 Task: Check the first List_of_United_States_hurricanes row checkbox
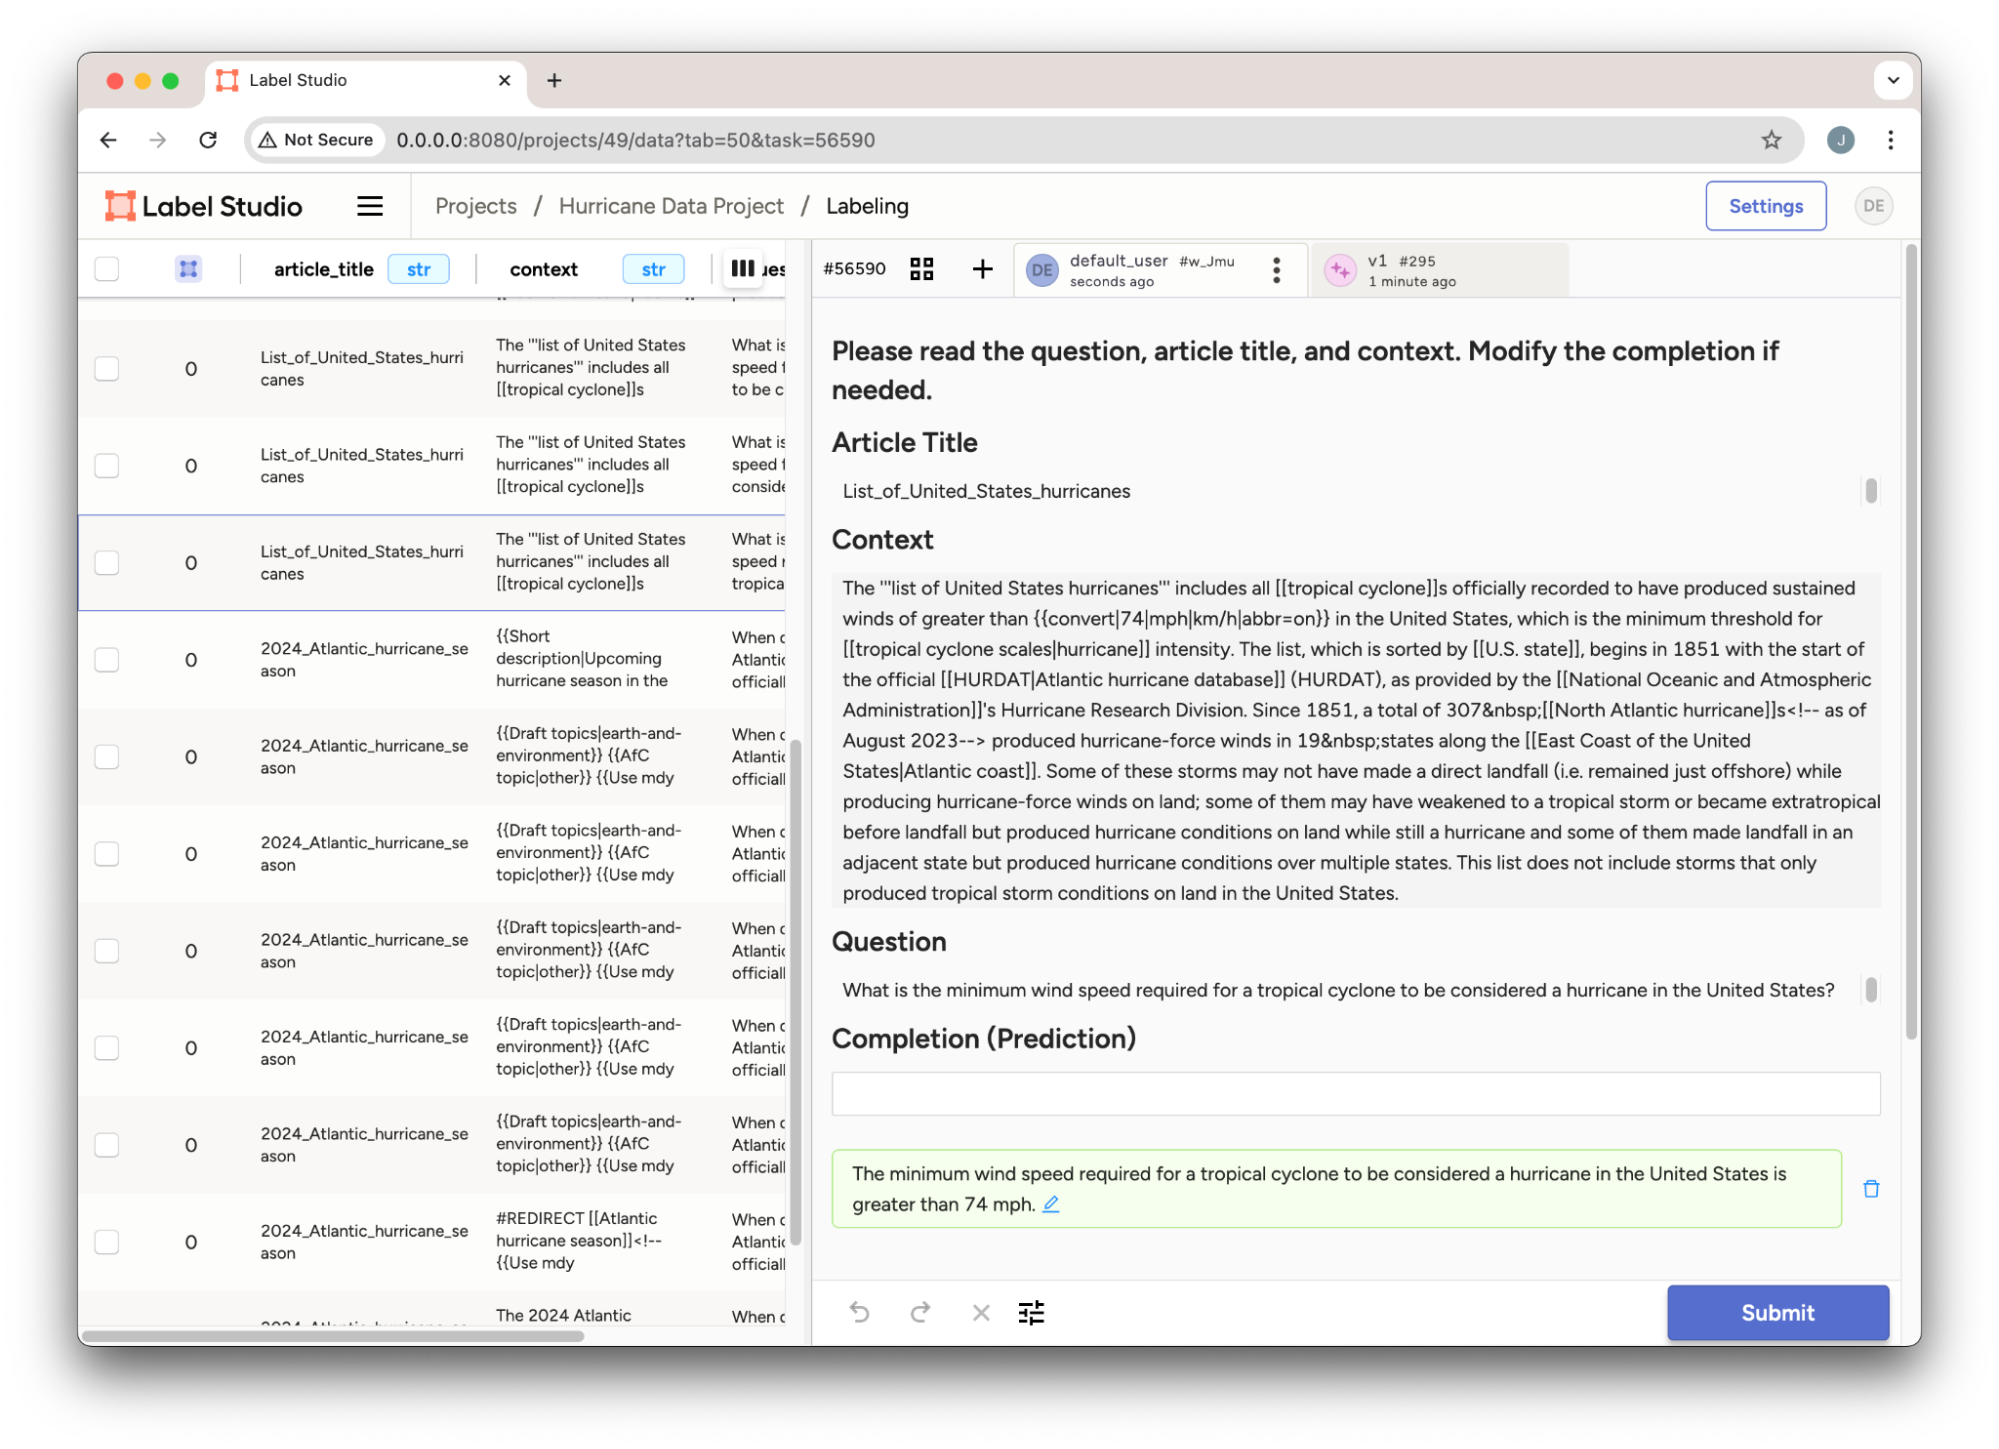(107, 369)
